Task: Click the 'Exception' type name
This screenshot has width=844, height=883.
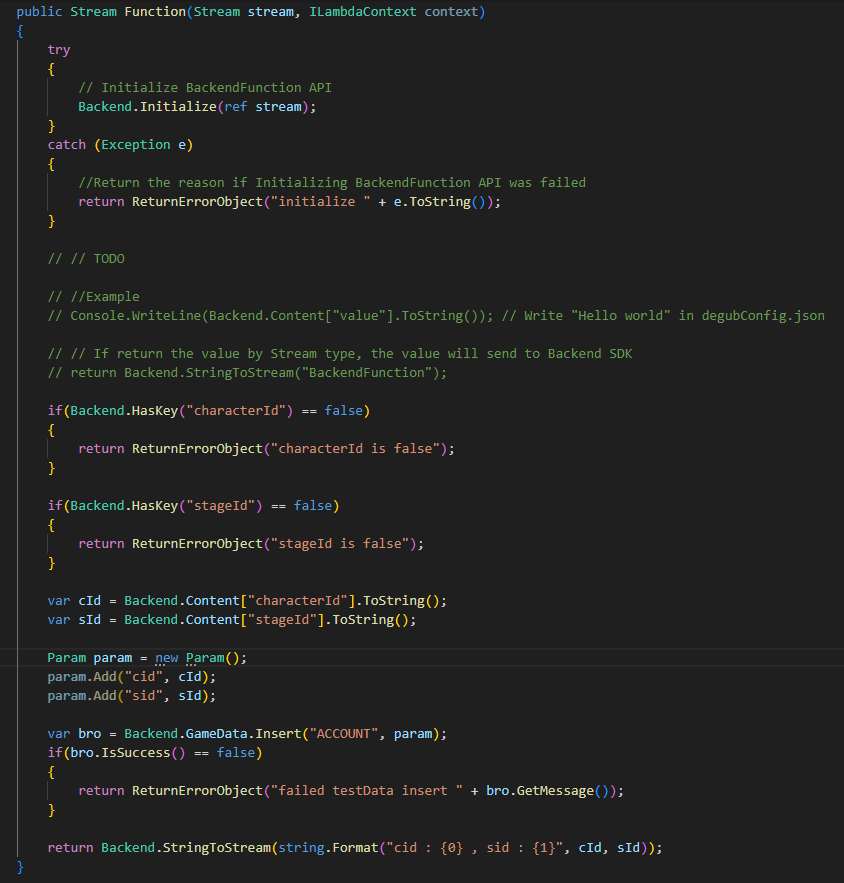Action: (x=136, y=145)
